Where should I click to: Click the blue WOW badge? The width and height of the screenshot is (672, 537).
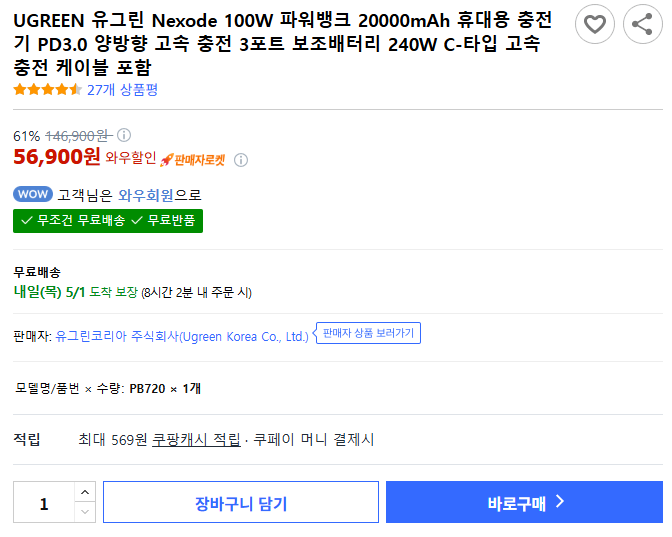click(33, 194)
